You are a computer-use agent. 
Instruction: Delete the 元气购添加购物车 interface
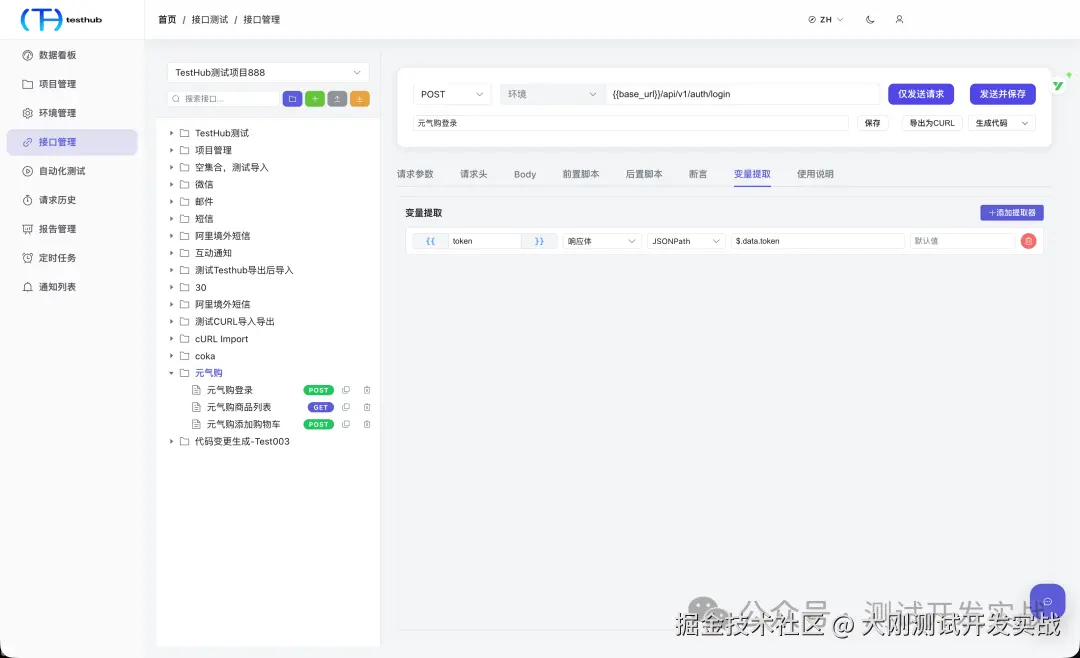367,424
